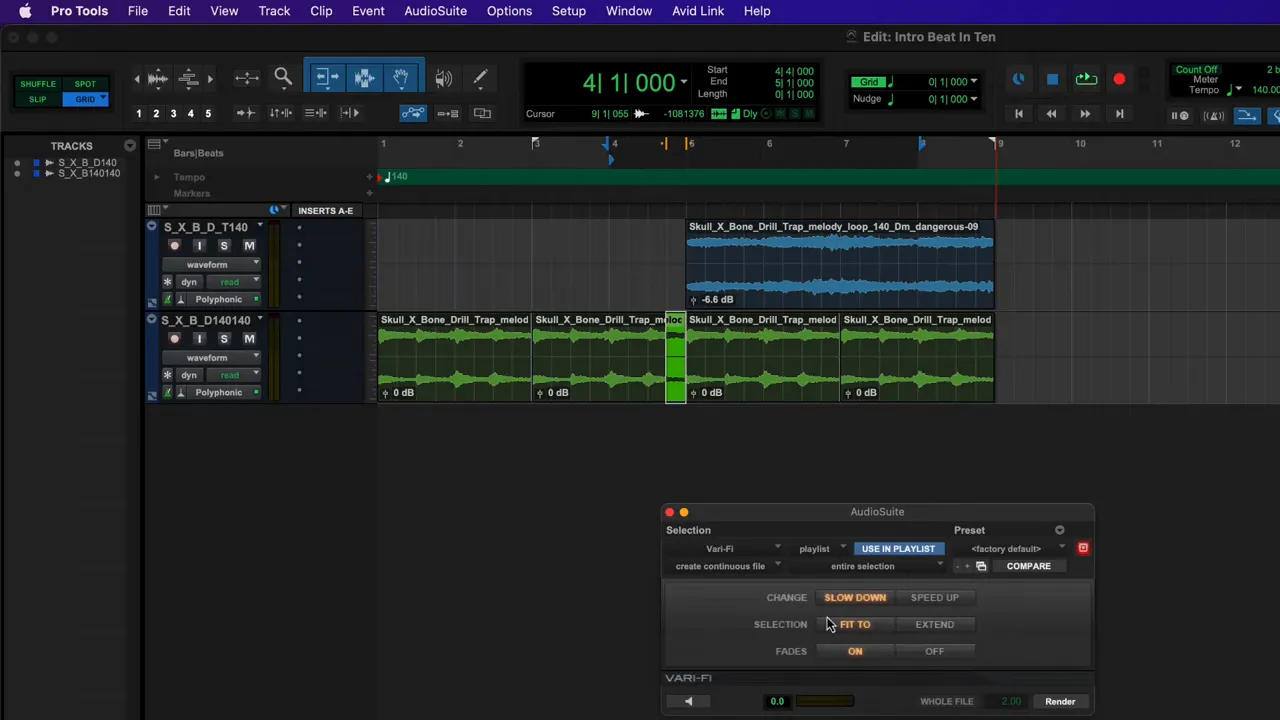Click the SPEED UP button

(934, 597)
